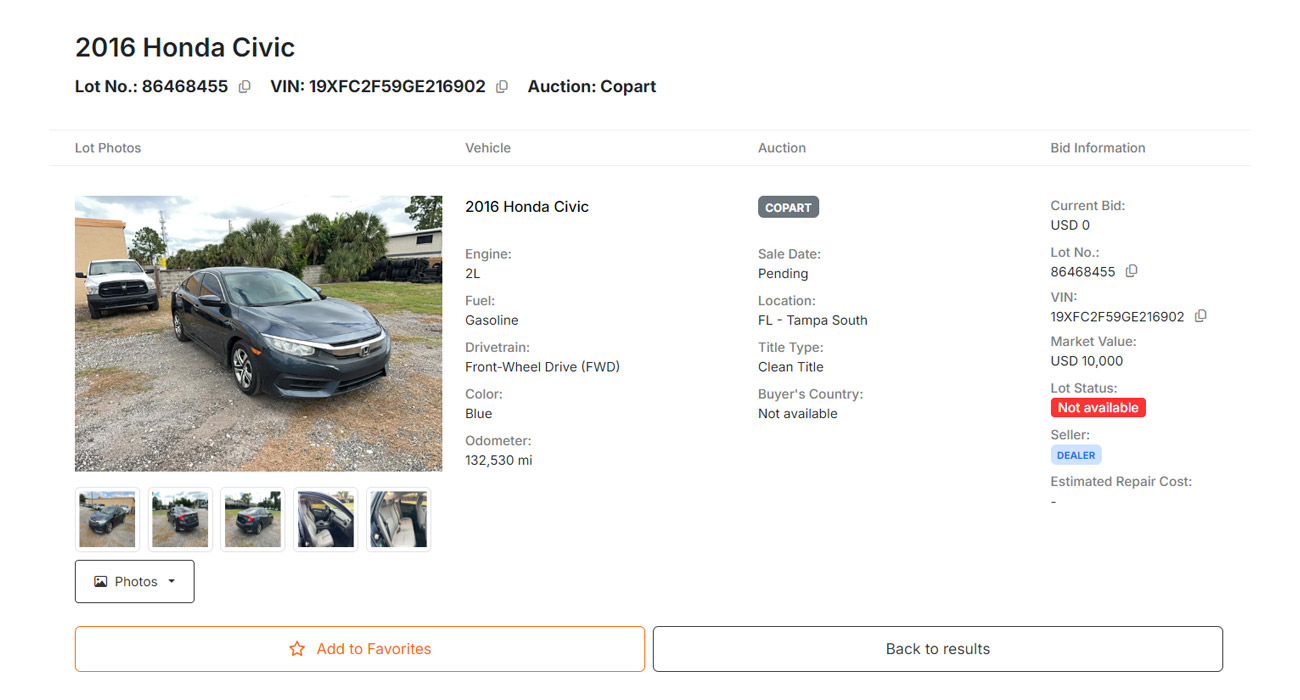
Task: Select the second rear-view thumbnail
Action: (180, 519)
